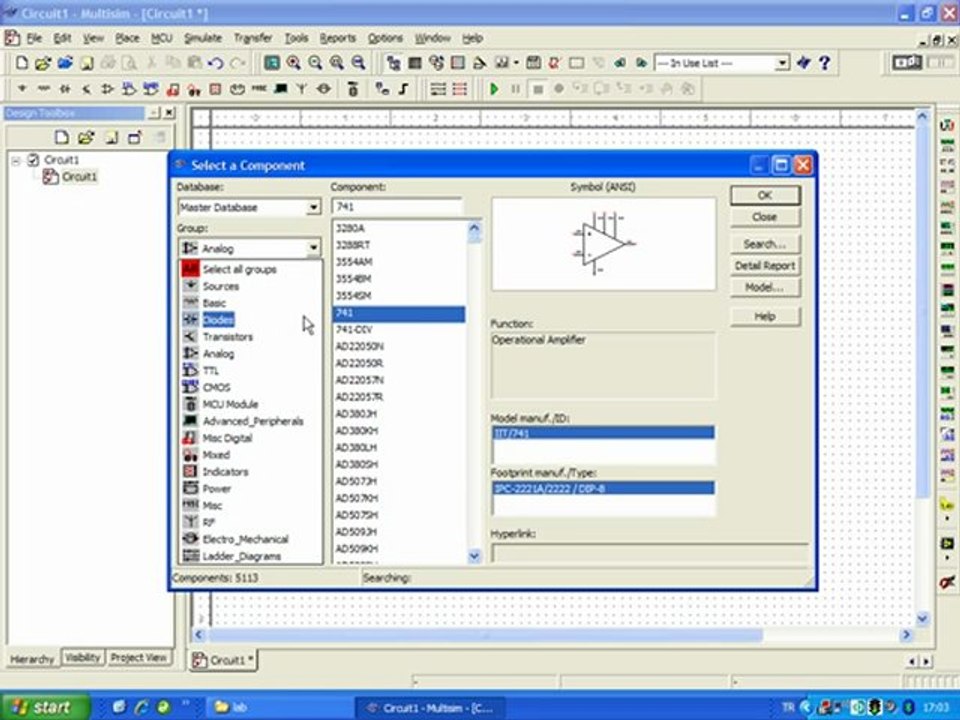Open the MCU menu
The image size is (960, 720).
tap(162, 38)
